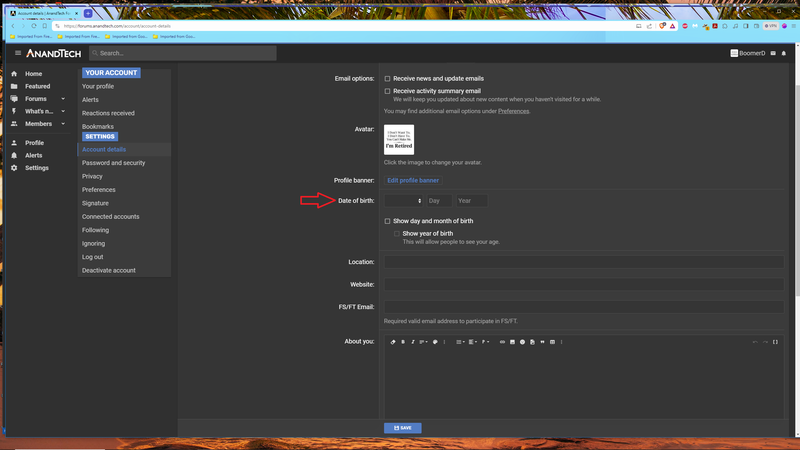Insert an image in editor
Screen dimensions: 800x450
point(512,342)
